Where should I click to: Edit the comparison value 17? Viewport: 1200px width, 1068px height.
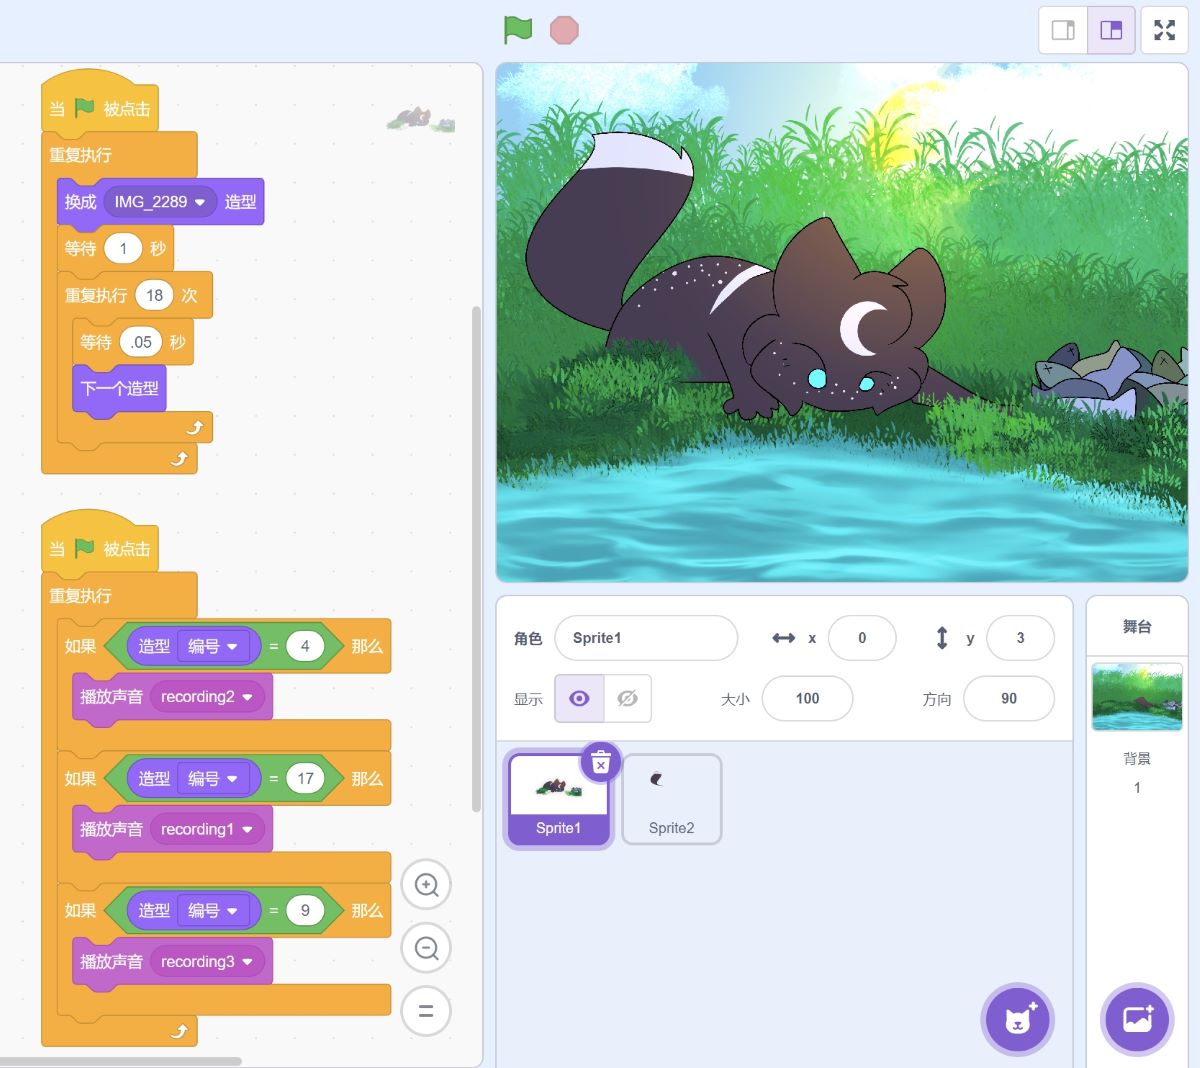305,778
